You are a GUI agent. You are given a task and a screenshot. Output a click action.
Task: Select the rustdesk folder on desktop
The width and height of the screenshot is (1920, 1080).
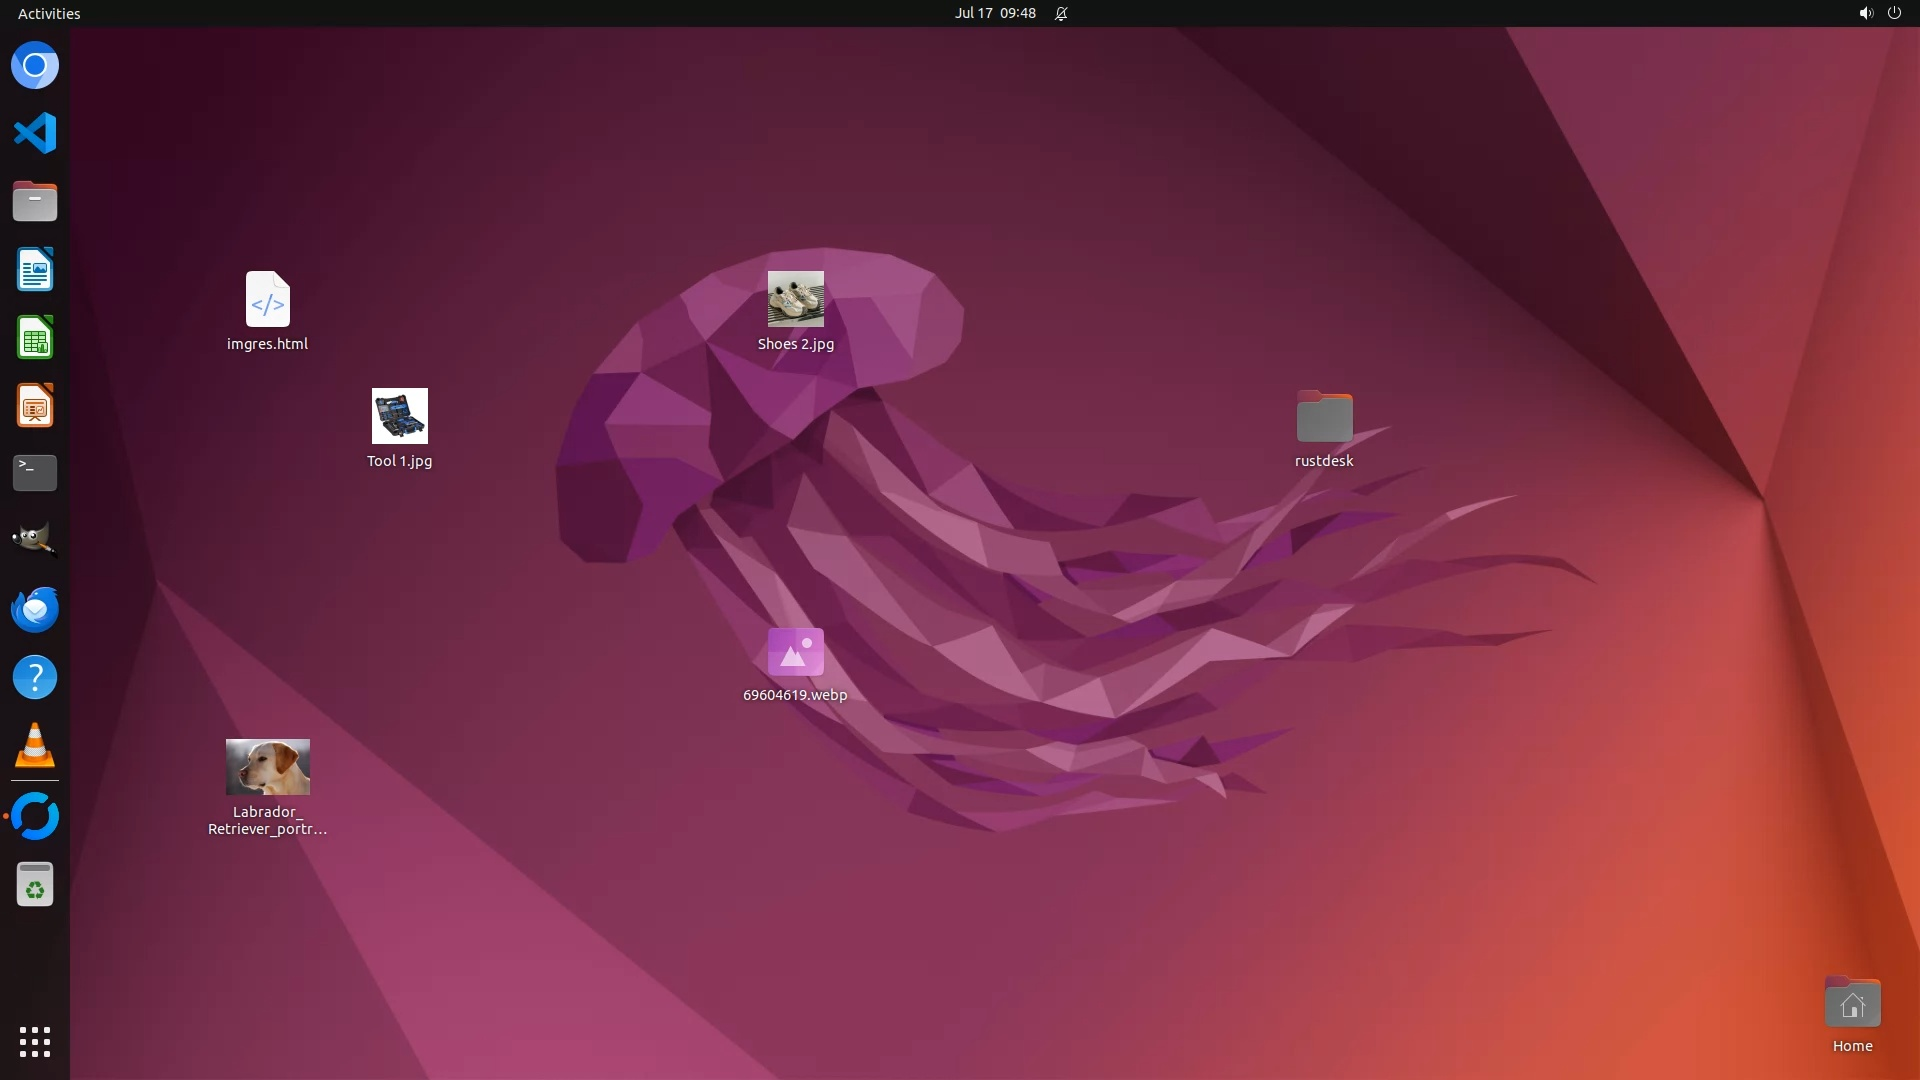coord(1324,417)
